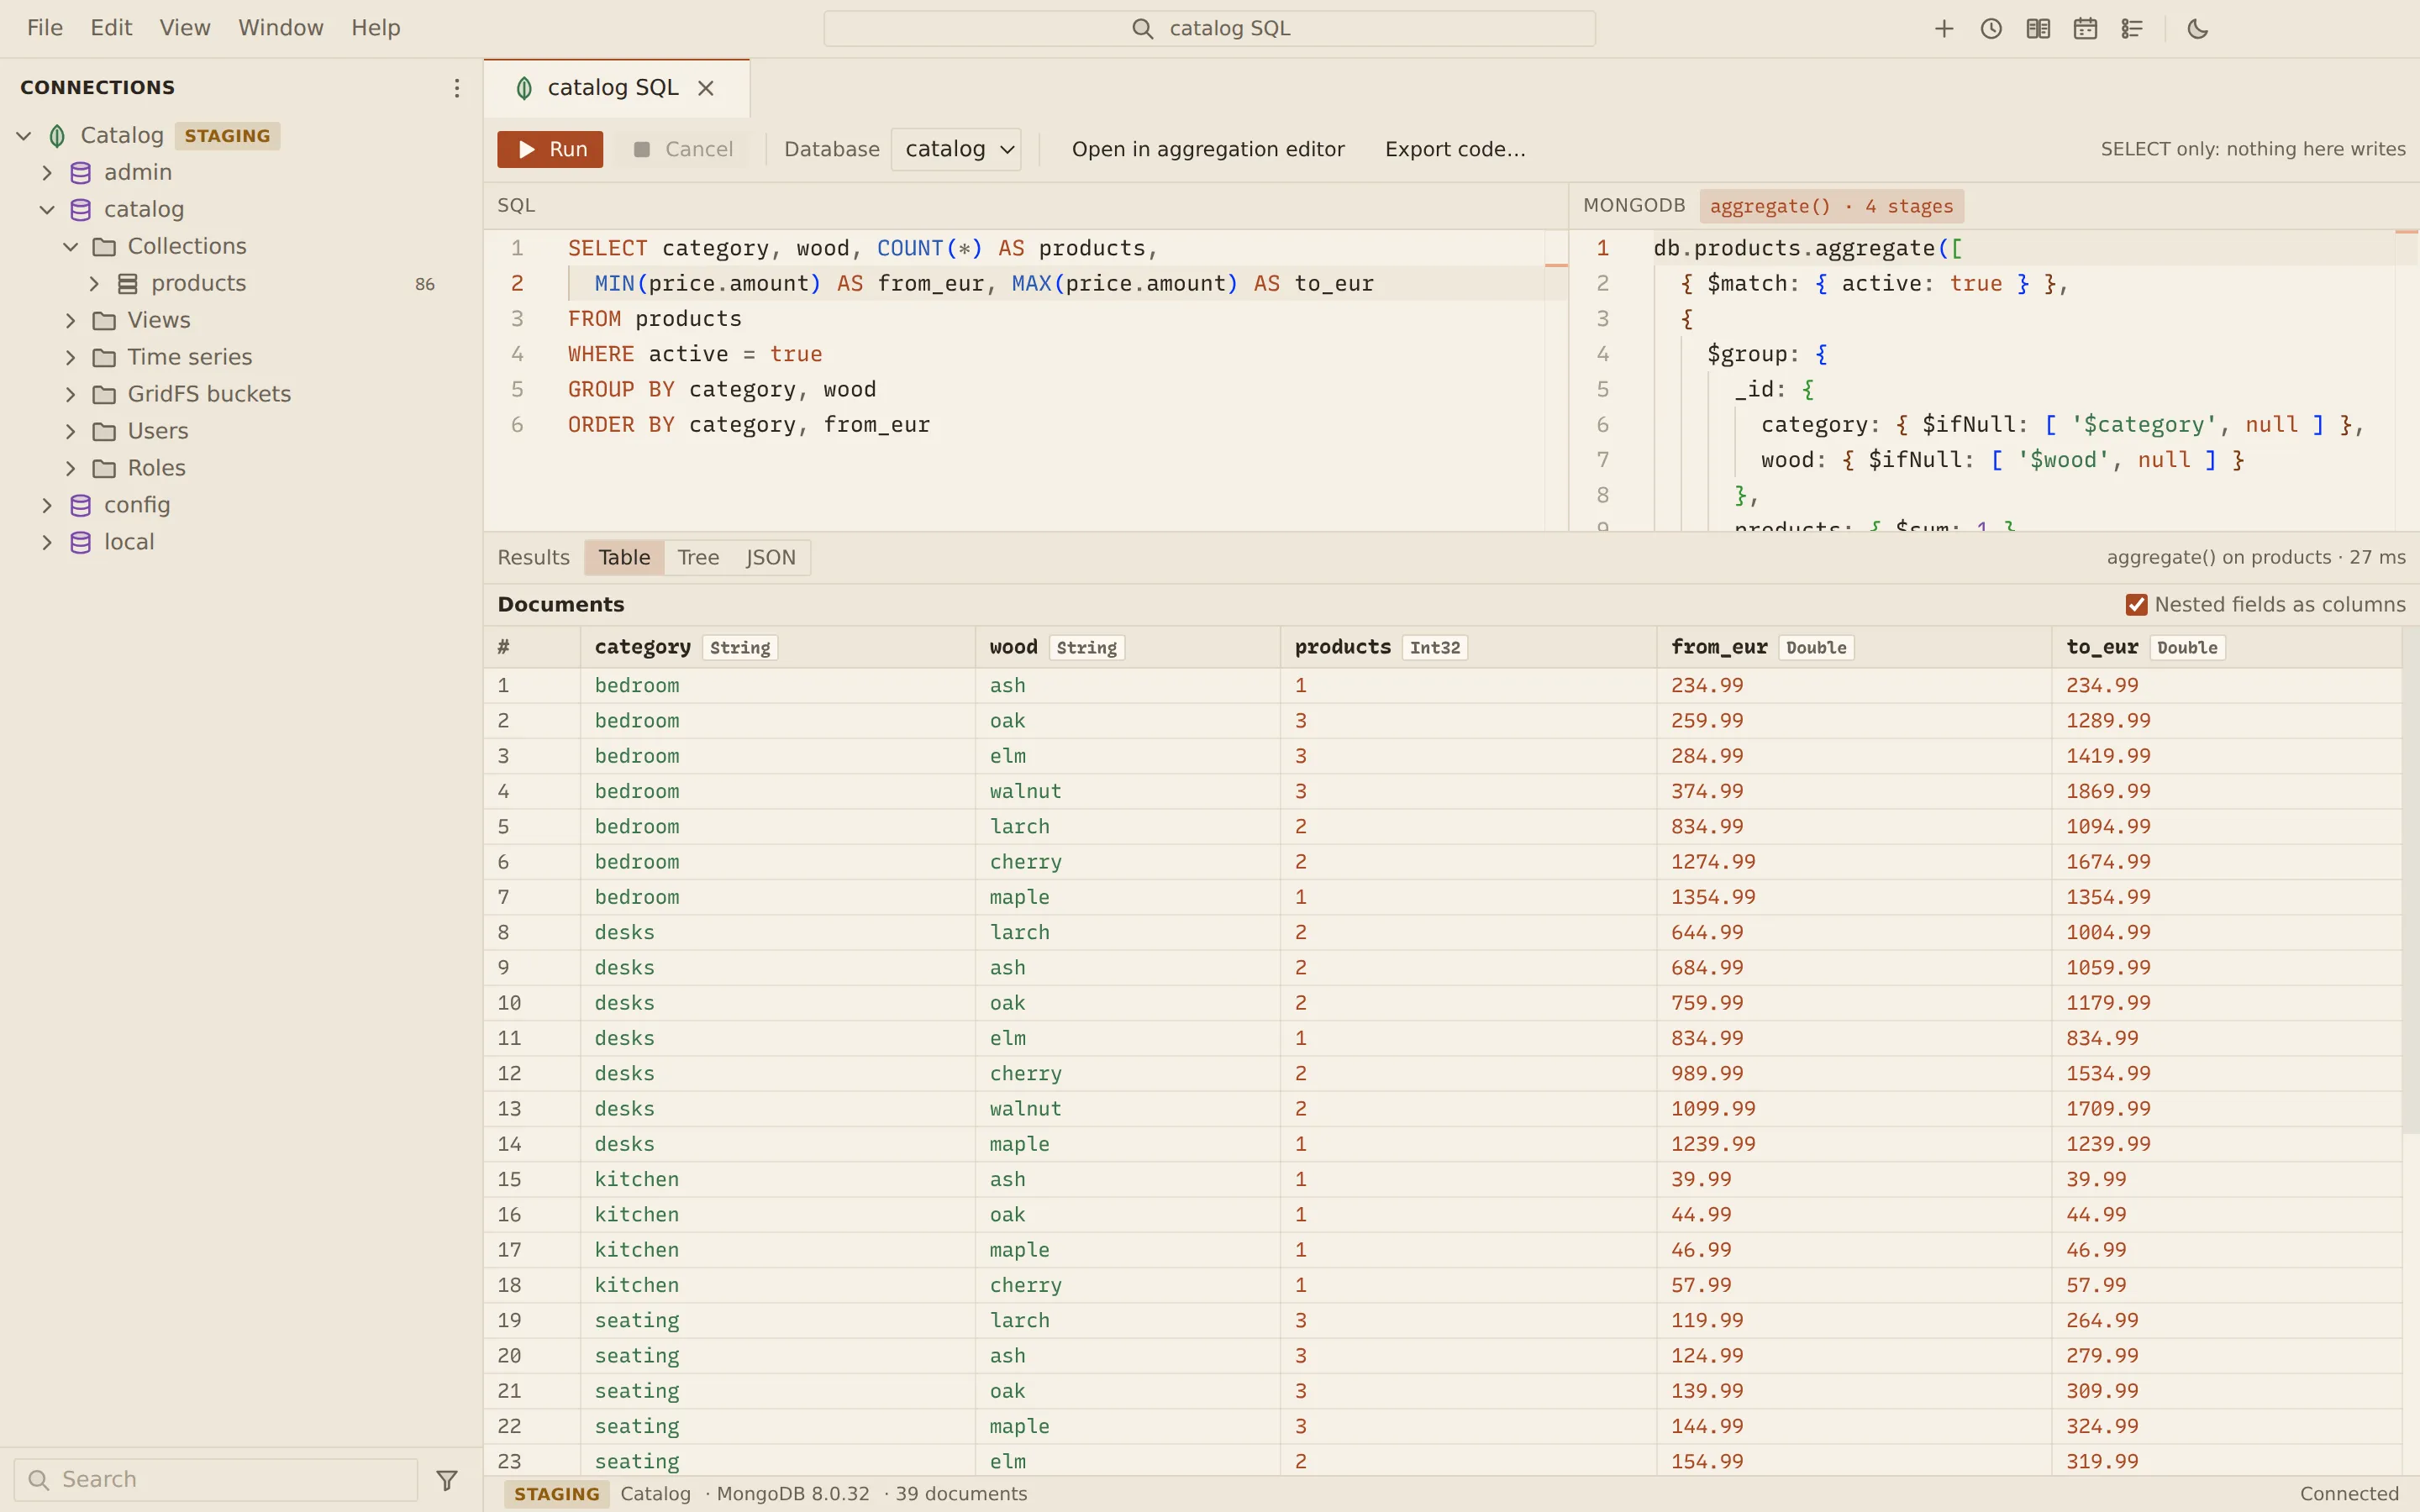Click the search magnifier in title bar
2420x1512 pixels.
pyautogui.click(x=1142, y=29)
